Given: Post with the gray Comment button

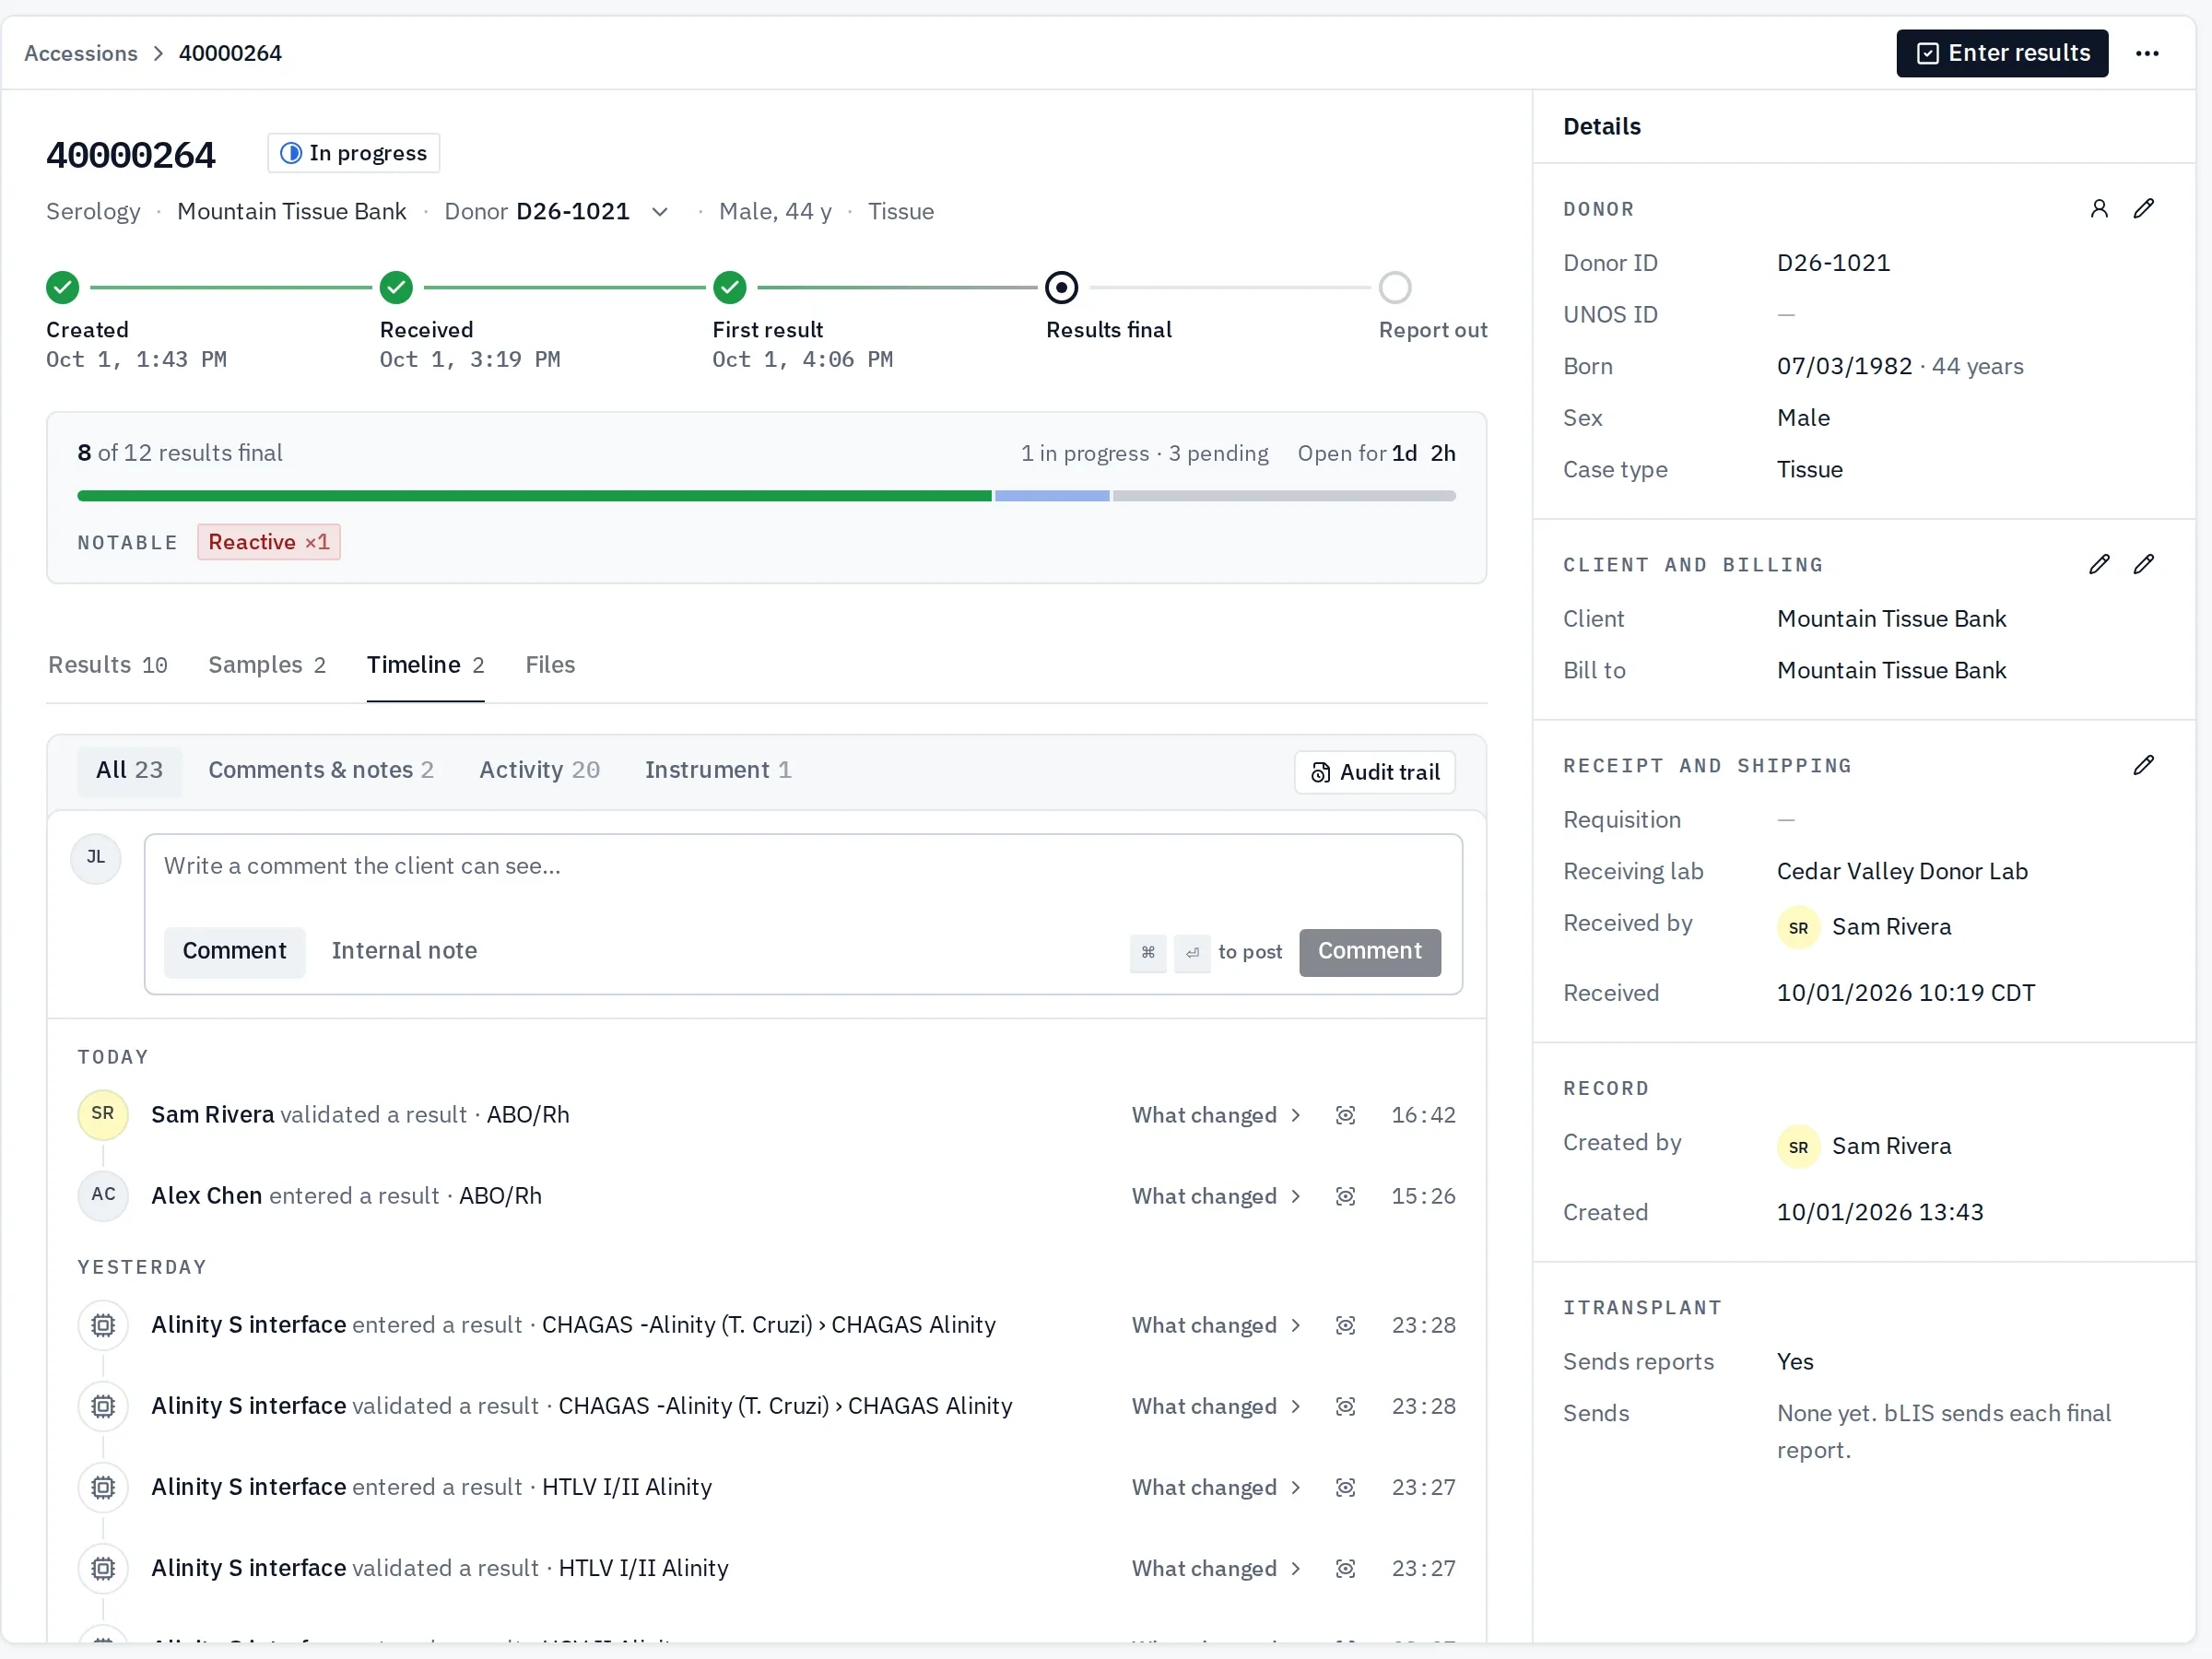Looking at the screenshot, I should [1369, 952].
